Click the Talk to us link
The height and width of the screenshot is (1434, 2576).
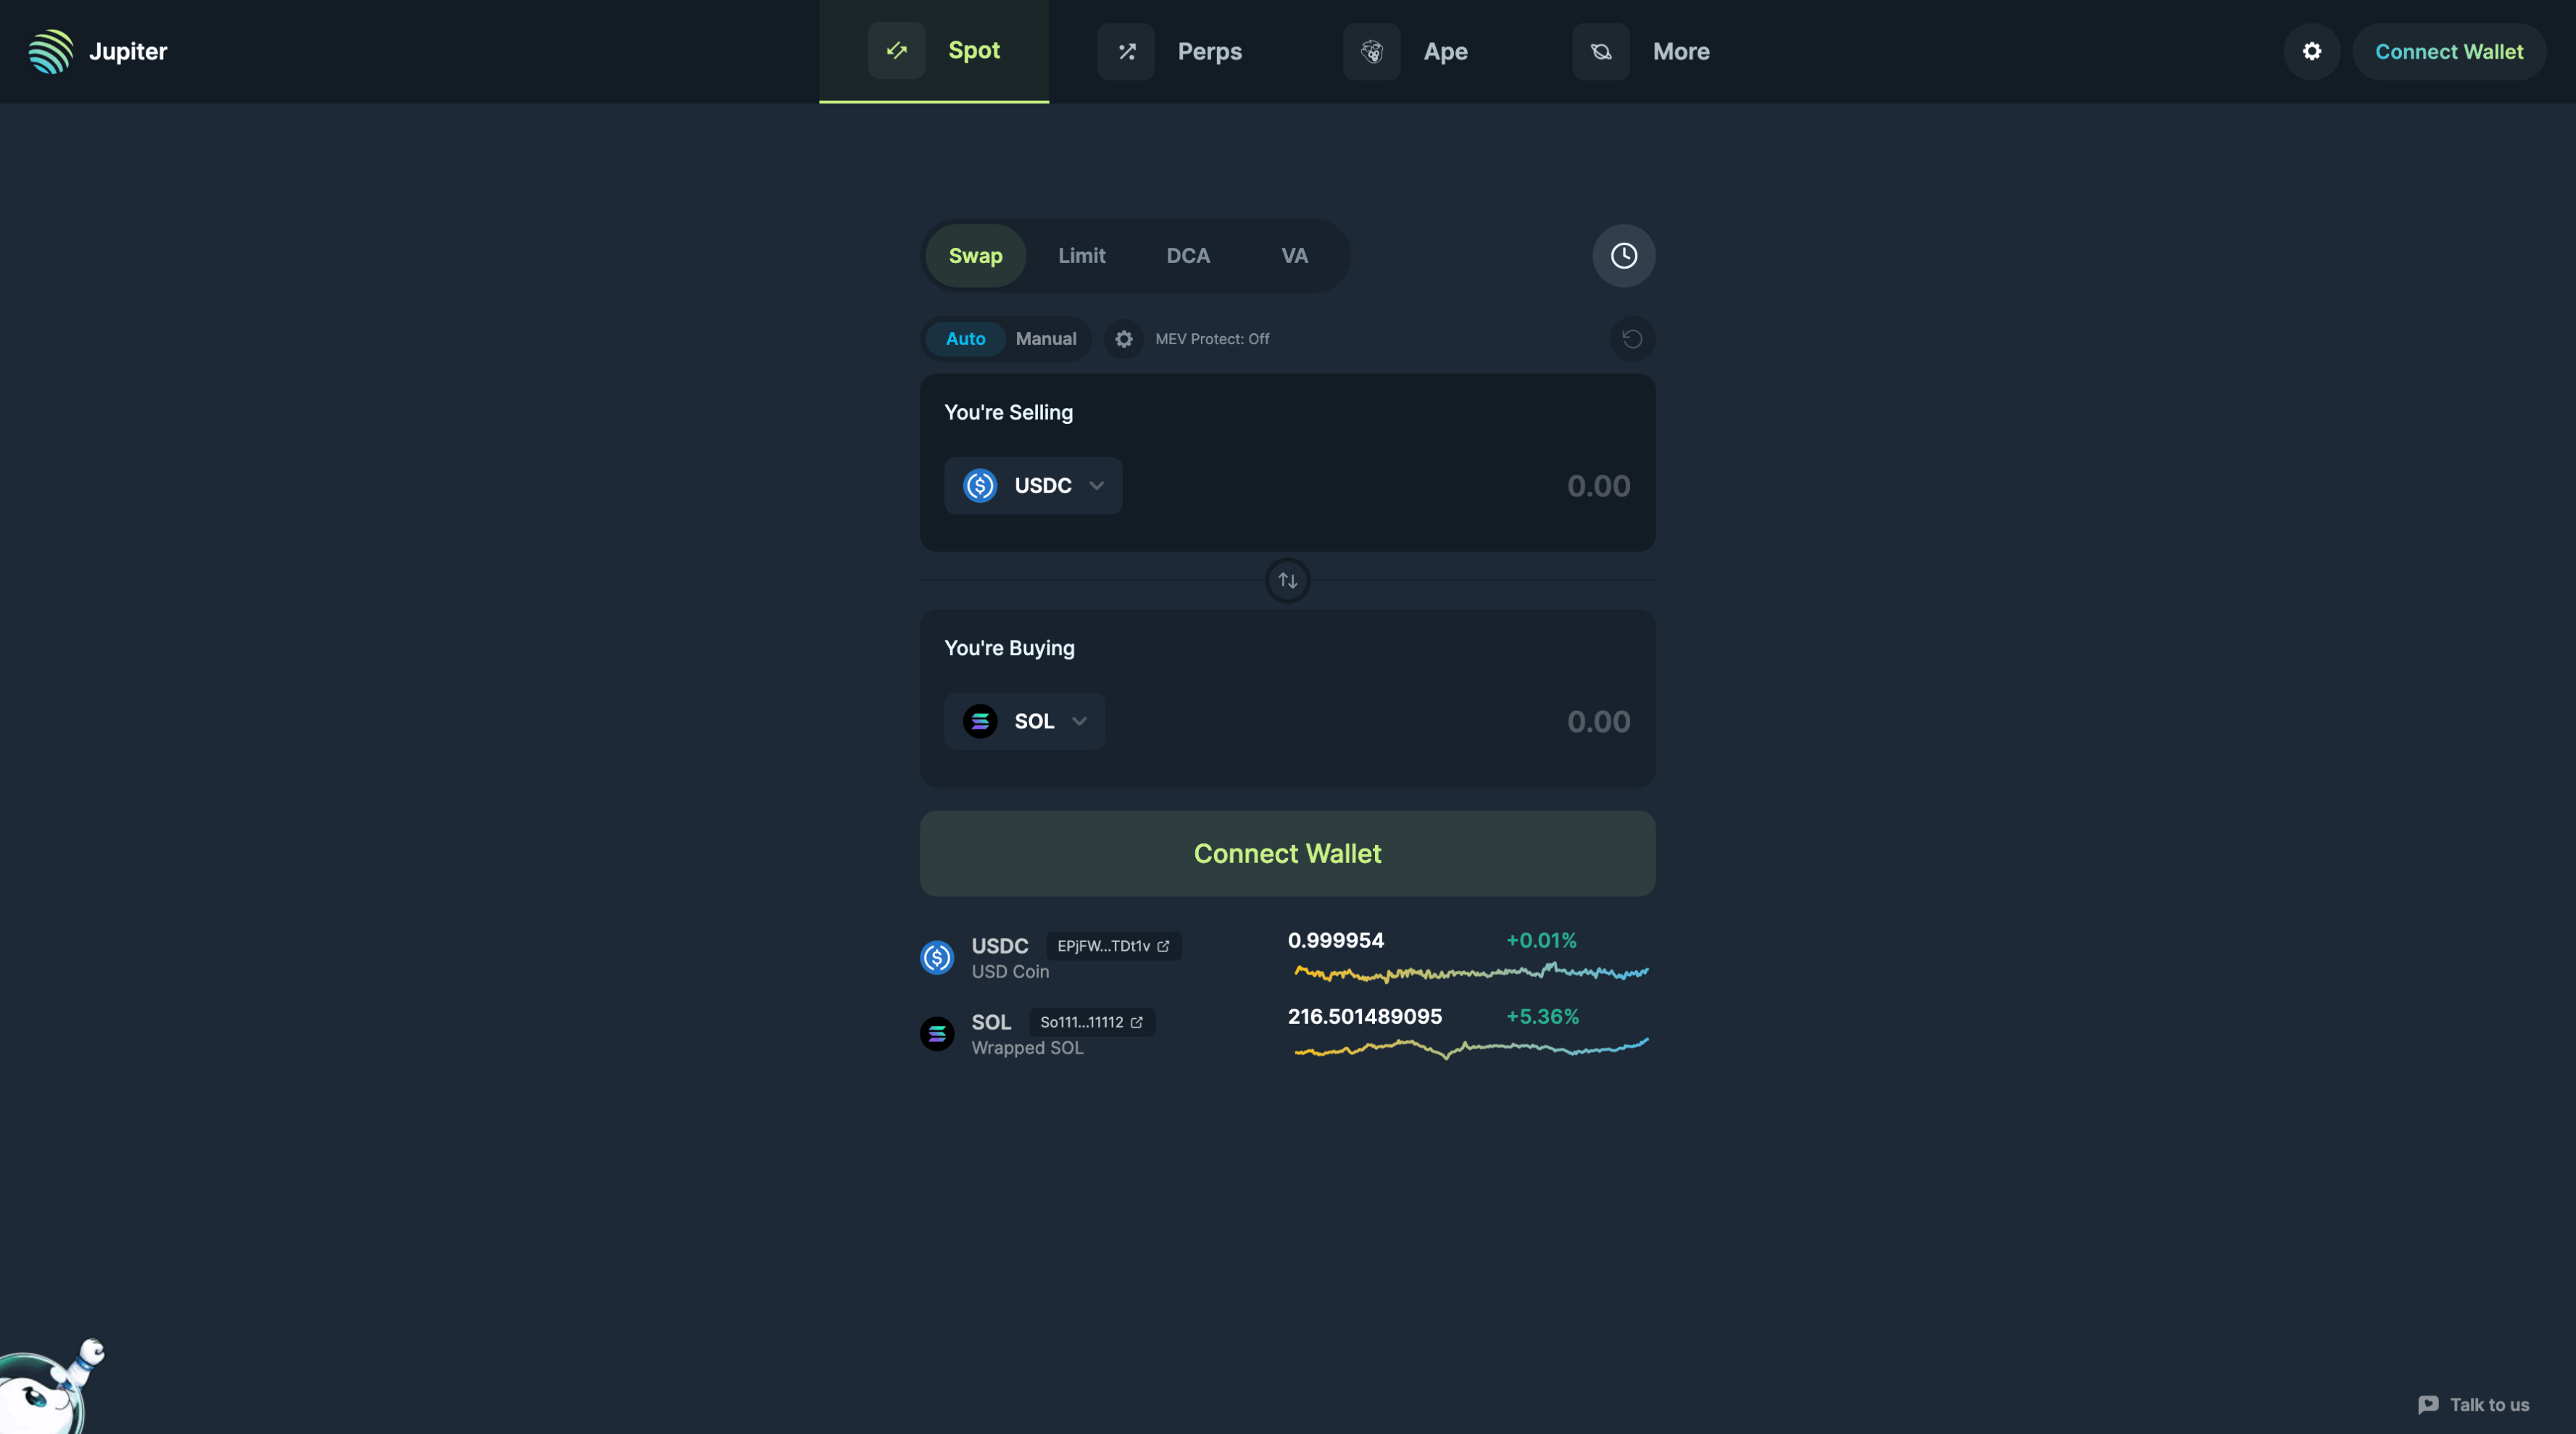tap(2473, 1404)
